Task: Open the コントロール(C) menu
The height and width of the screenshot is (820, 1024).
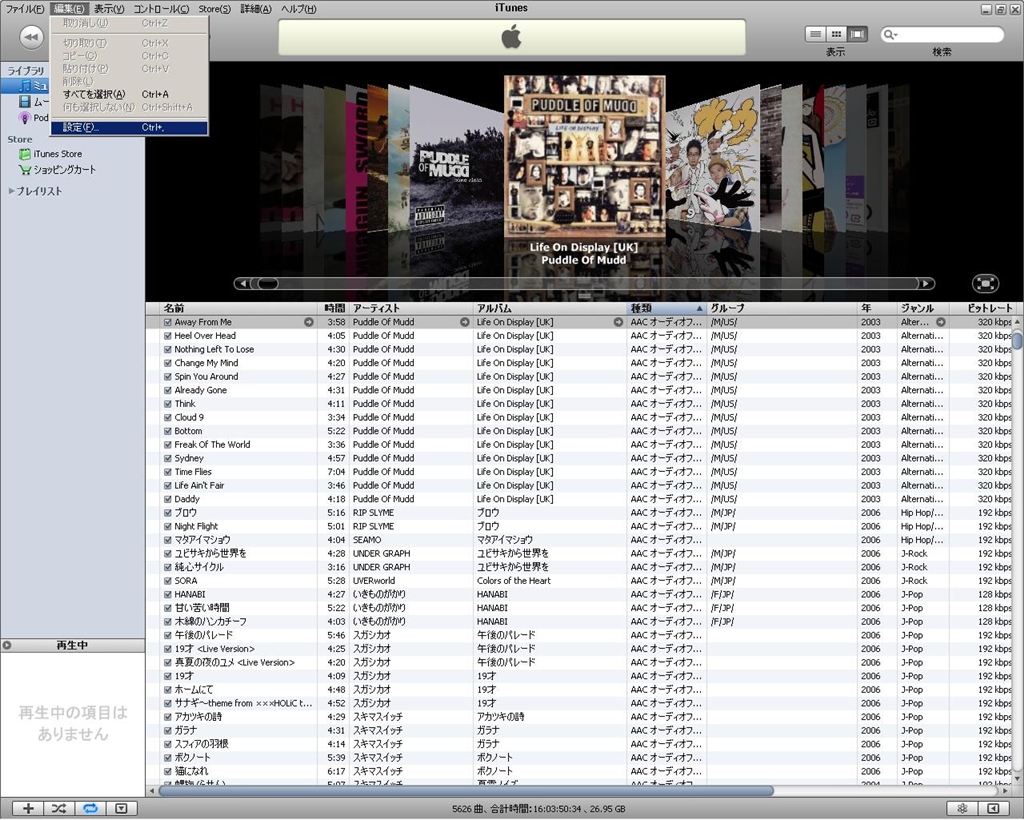Action: (x=161, y=8)
